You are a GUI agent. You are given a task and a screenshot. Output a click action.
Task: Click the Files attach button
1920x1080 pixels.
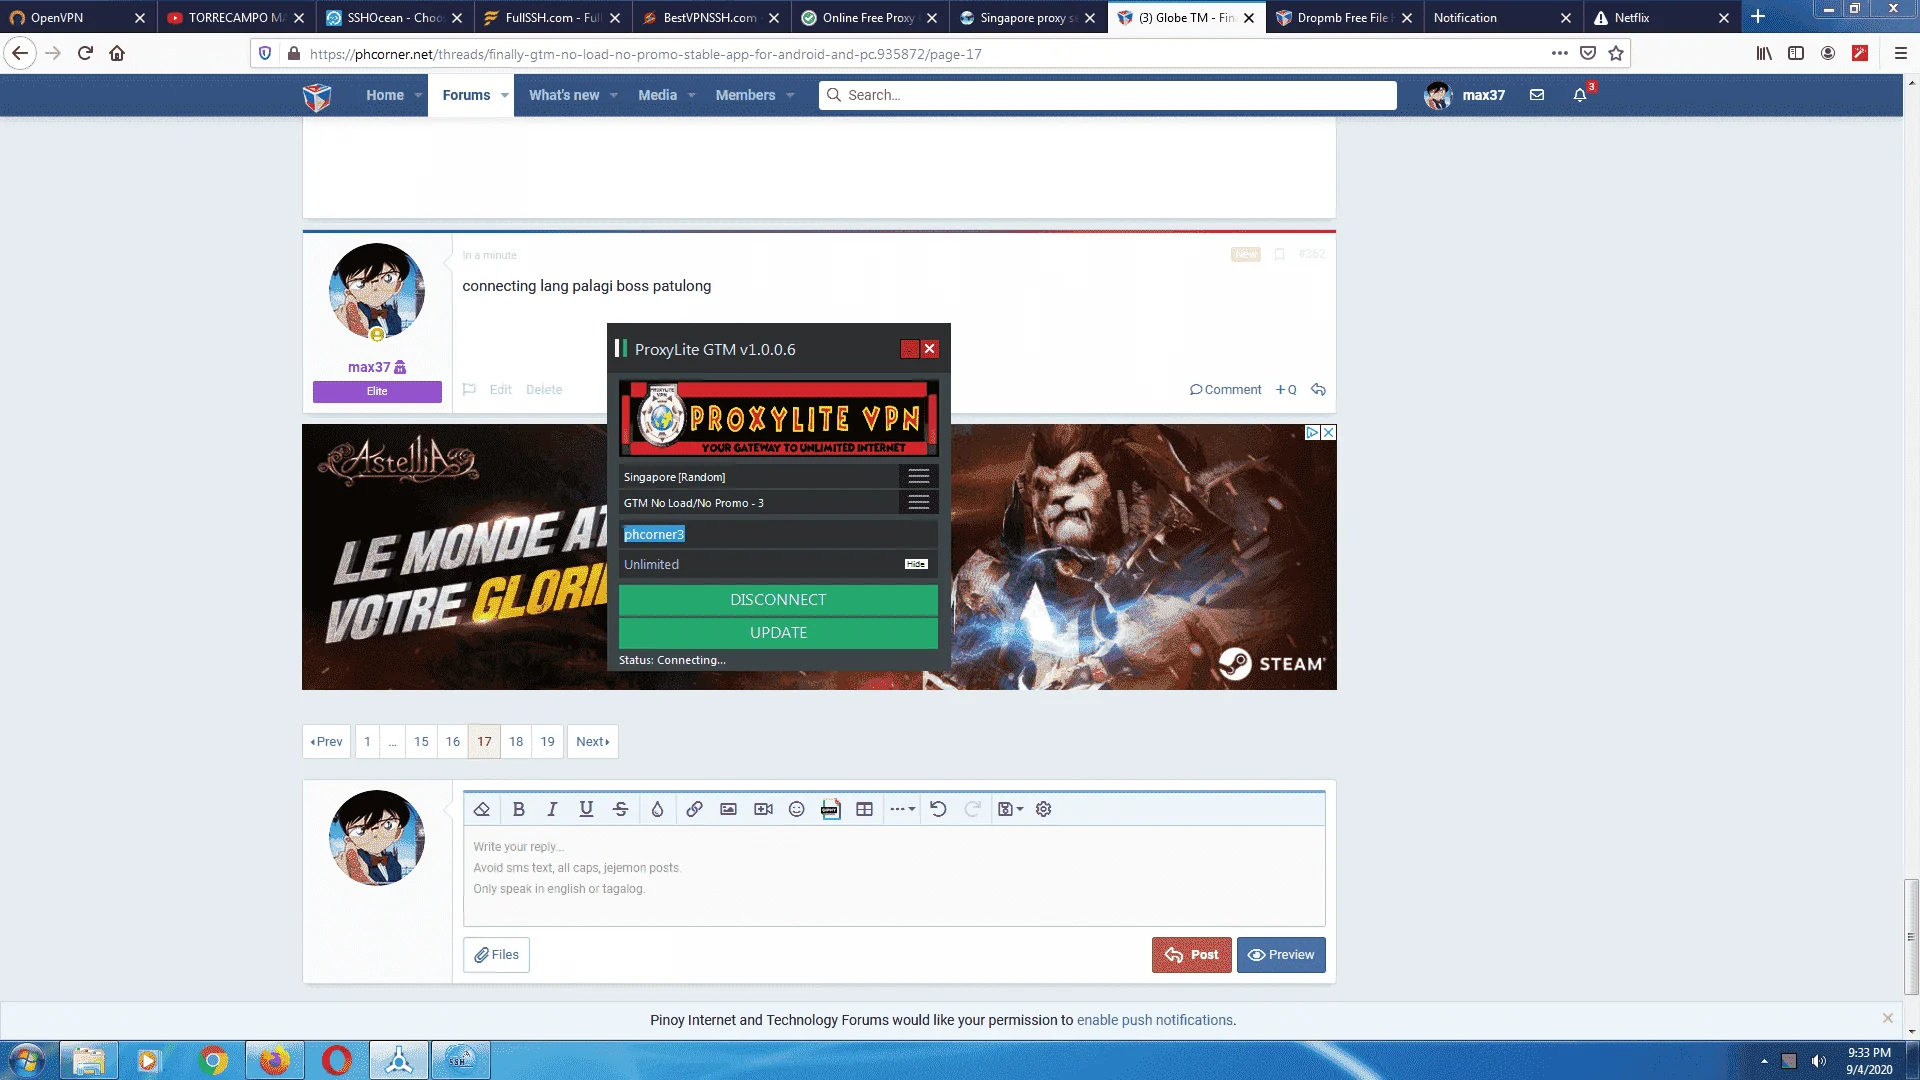pos(496,955)
